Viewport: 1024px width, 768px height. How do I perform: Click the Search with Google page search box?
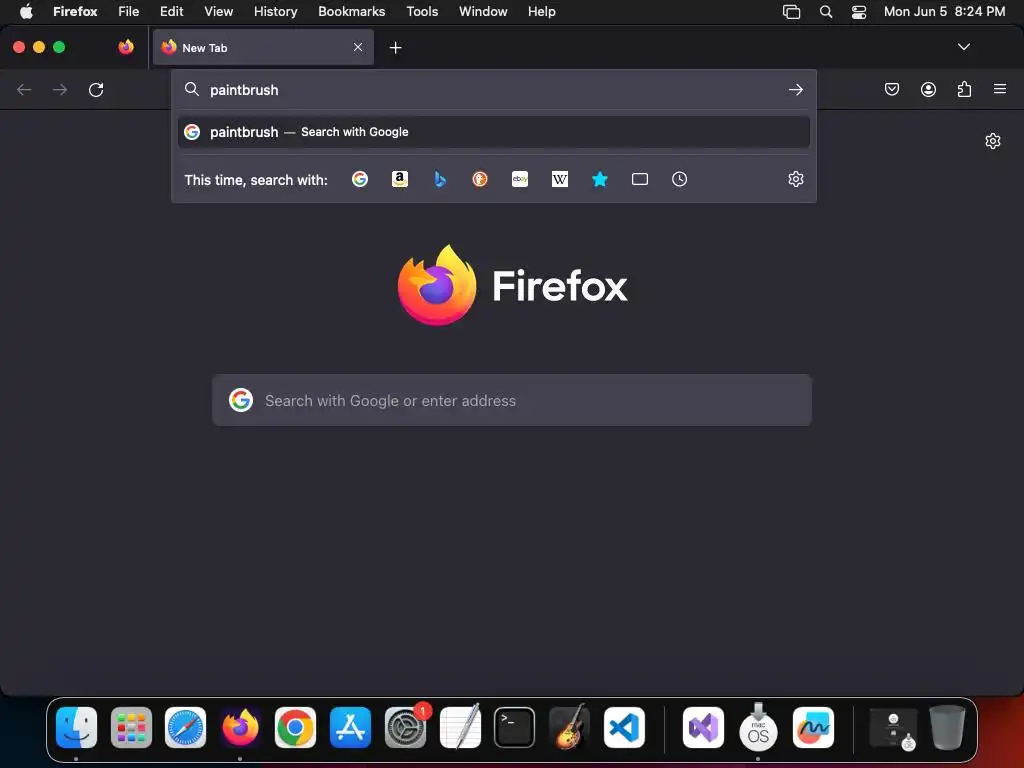click(x=512, y=400)
